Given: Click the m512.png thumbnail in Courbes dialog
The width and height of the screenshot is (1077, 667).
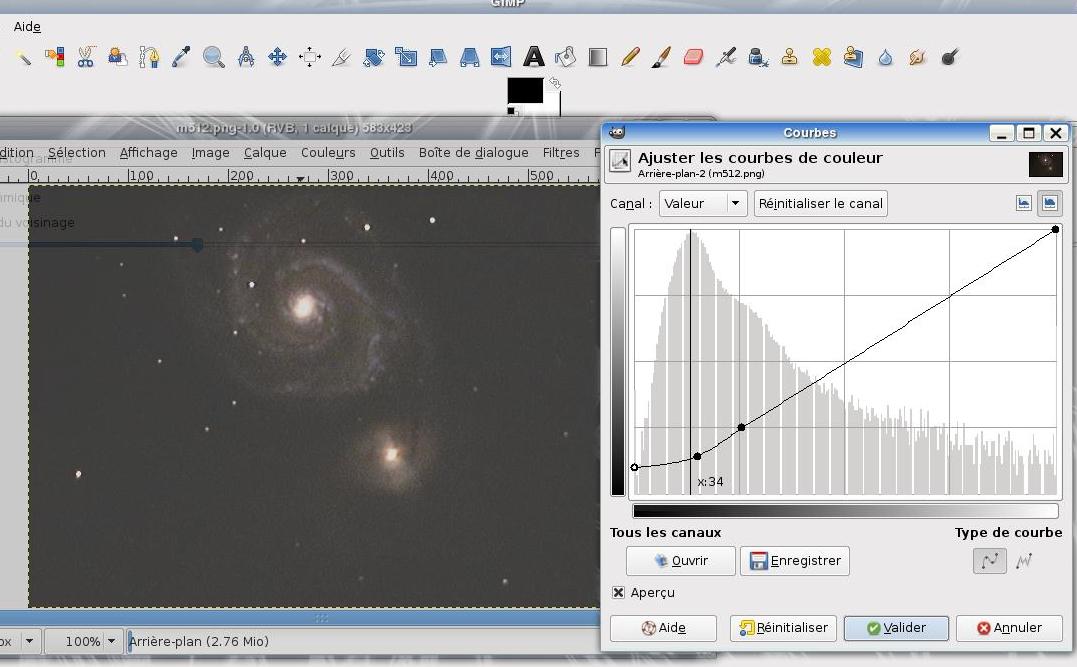Looking at the screenshot, I should (1045, 165).
